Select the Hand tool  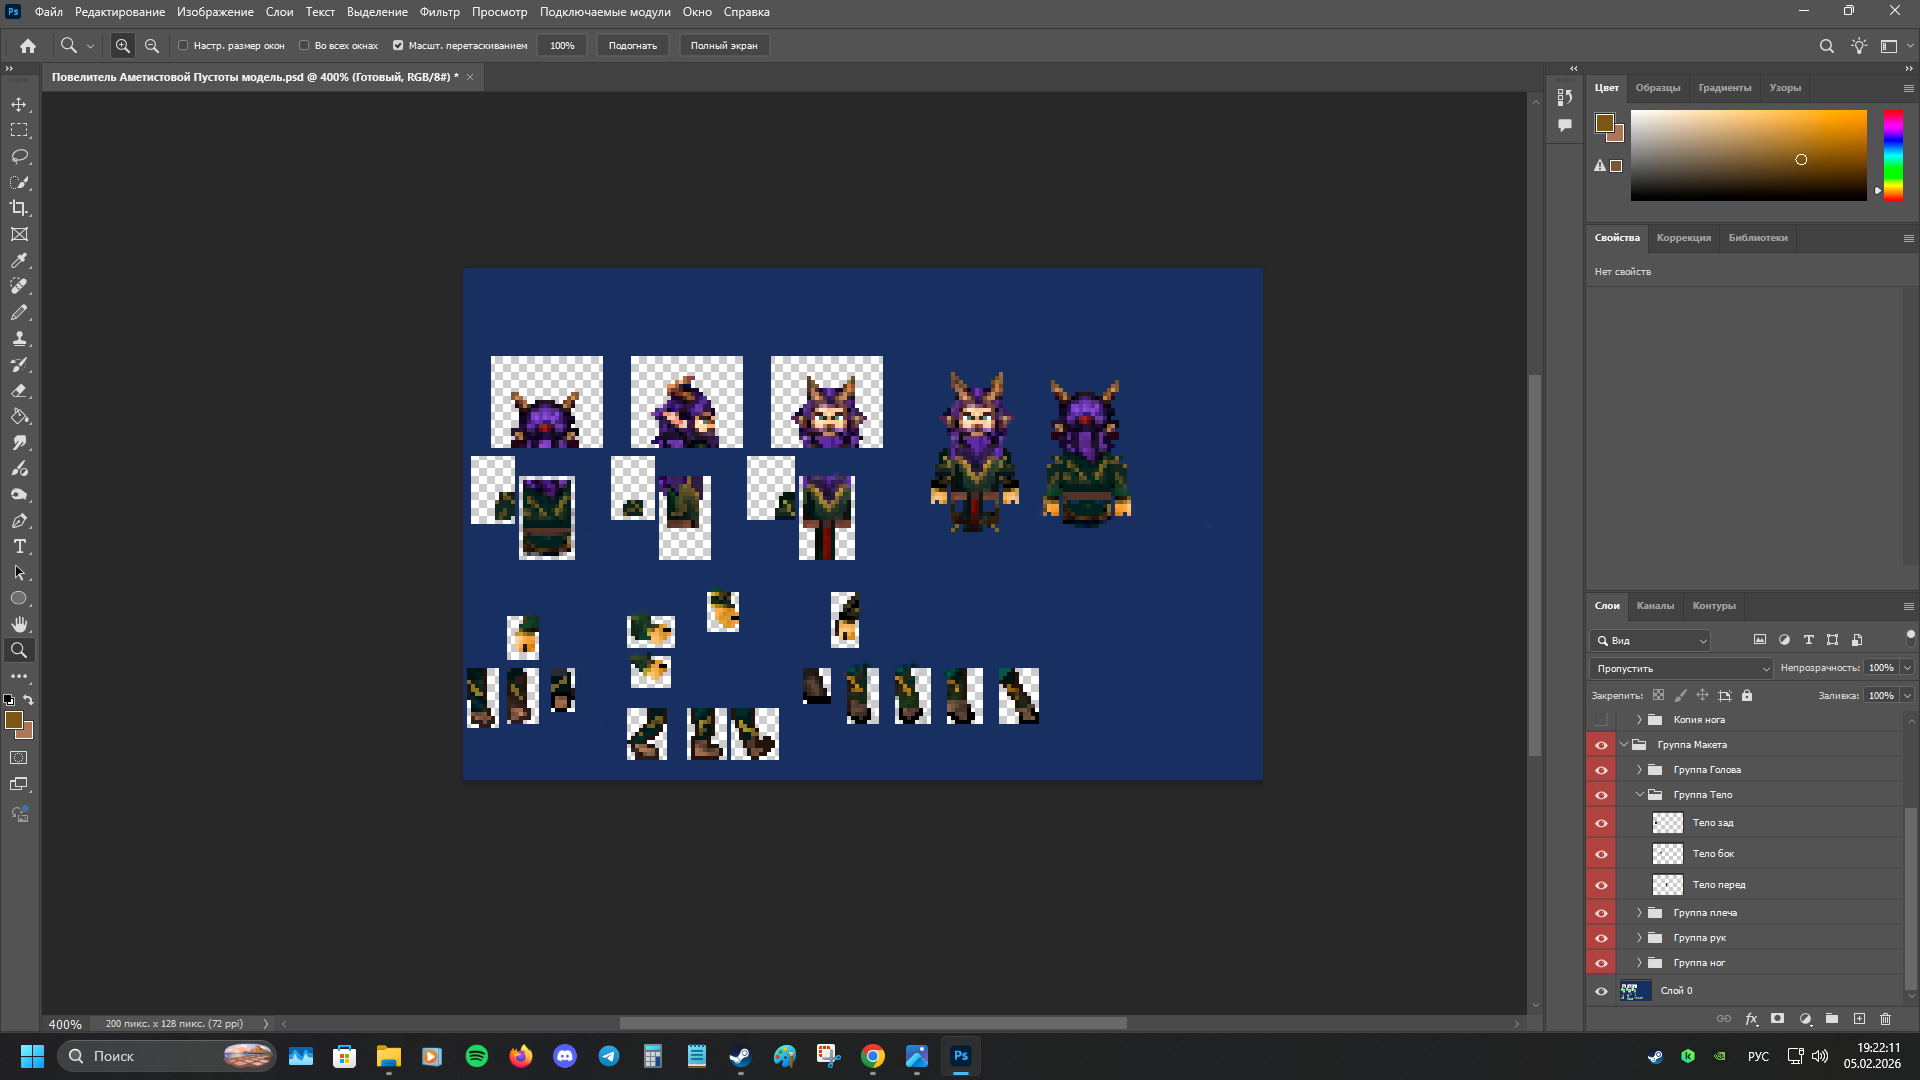point(19,624)
